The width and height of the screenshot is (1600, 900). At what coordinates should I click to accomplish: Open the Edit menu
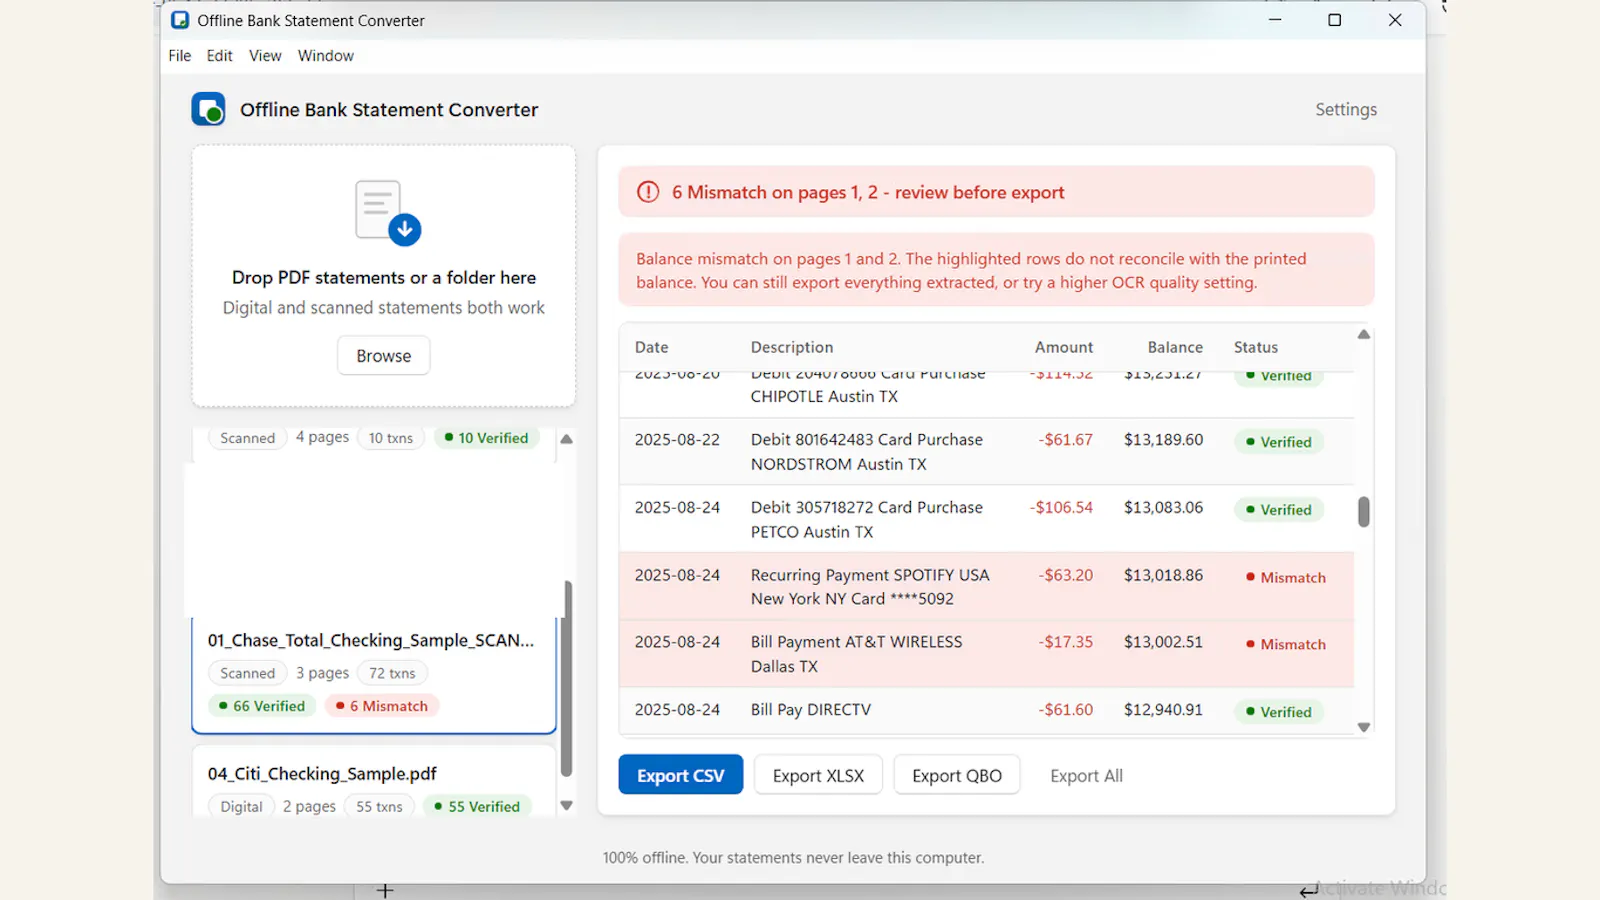point(219,56)
